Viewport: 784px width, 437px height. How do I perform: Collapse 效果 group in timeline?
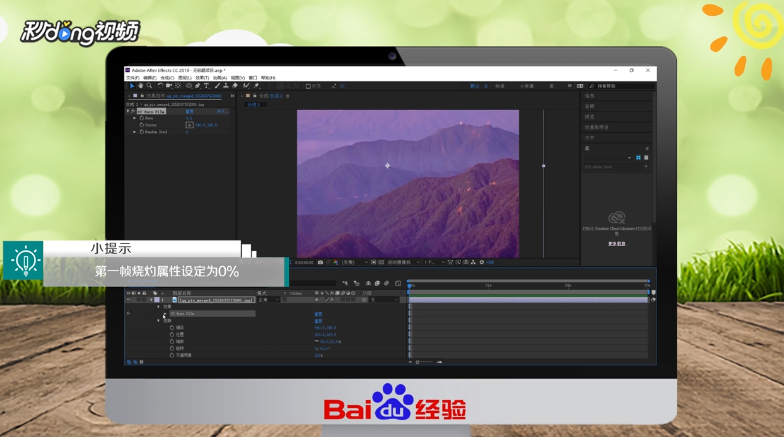[x=158, y=306]
